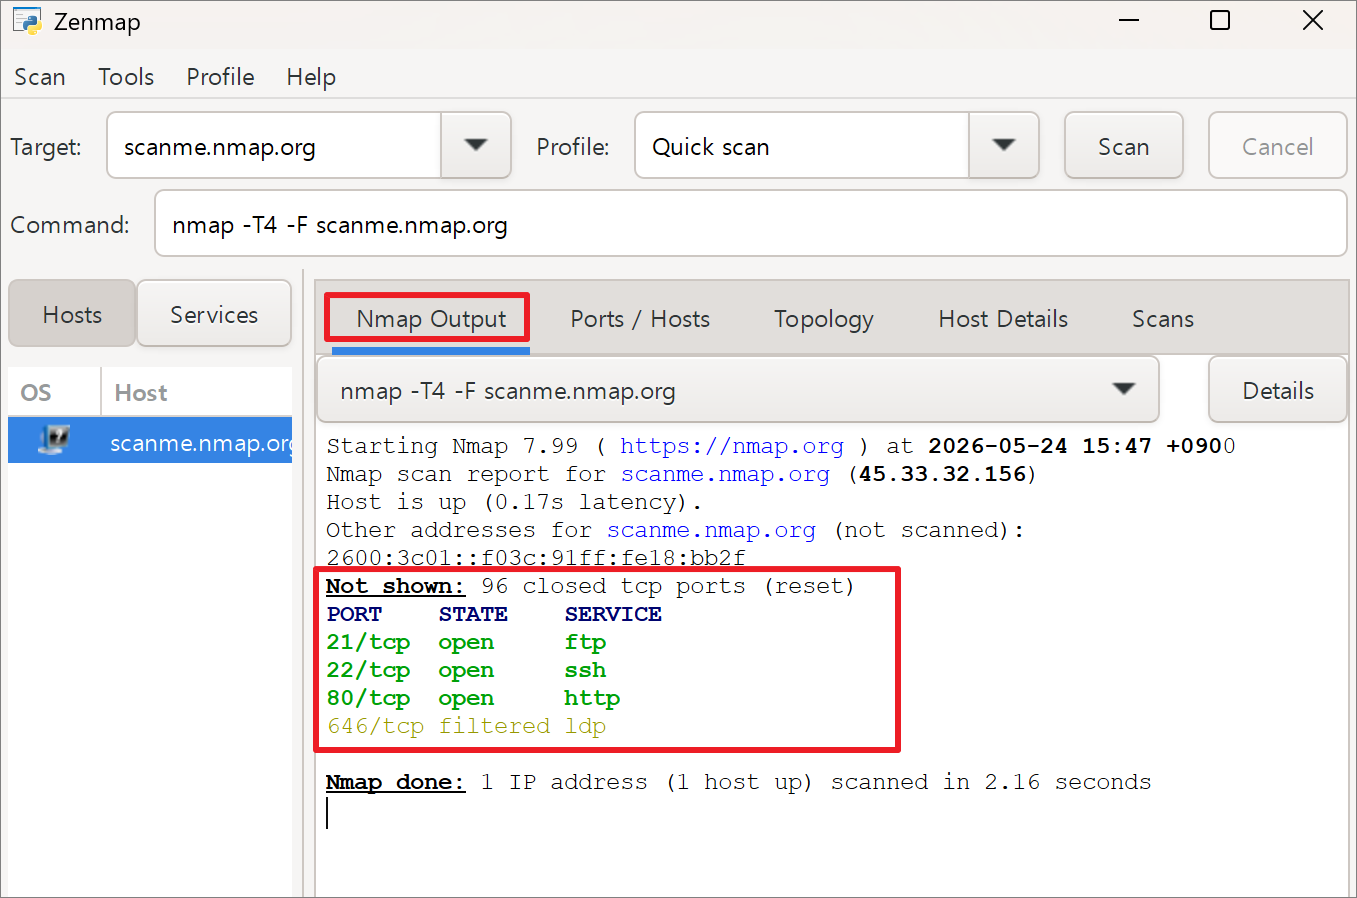
Task: Switch to the Host Details tab
Action: (x=1003, y=319)
